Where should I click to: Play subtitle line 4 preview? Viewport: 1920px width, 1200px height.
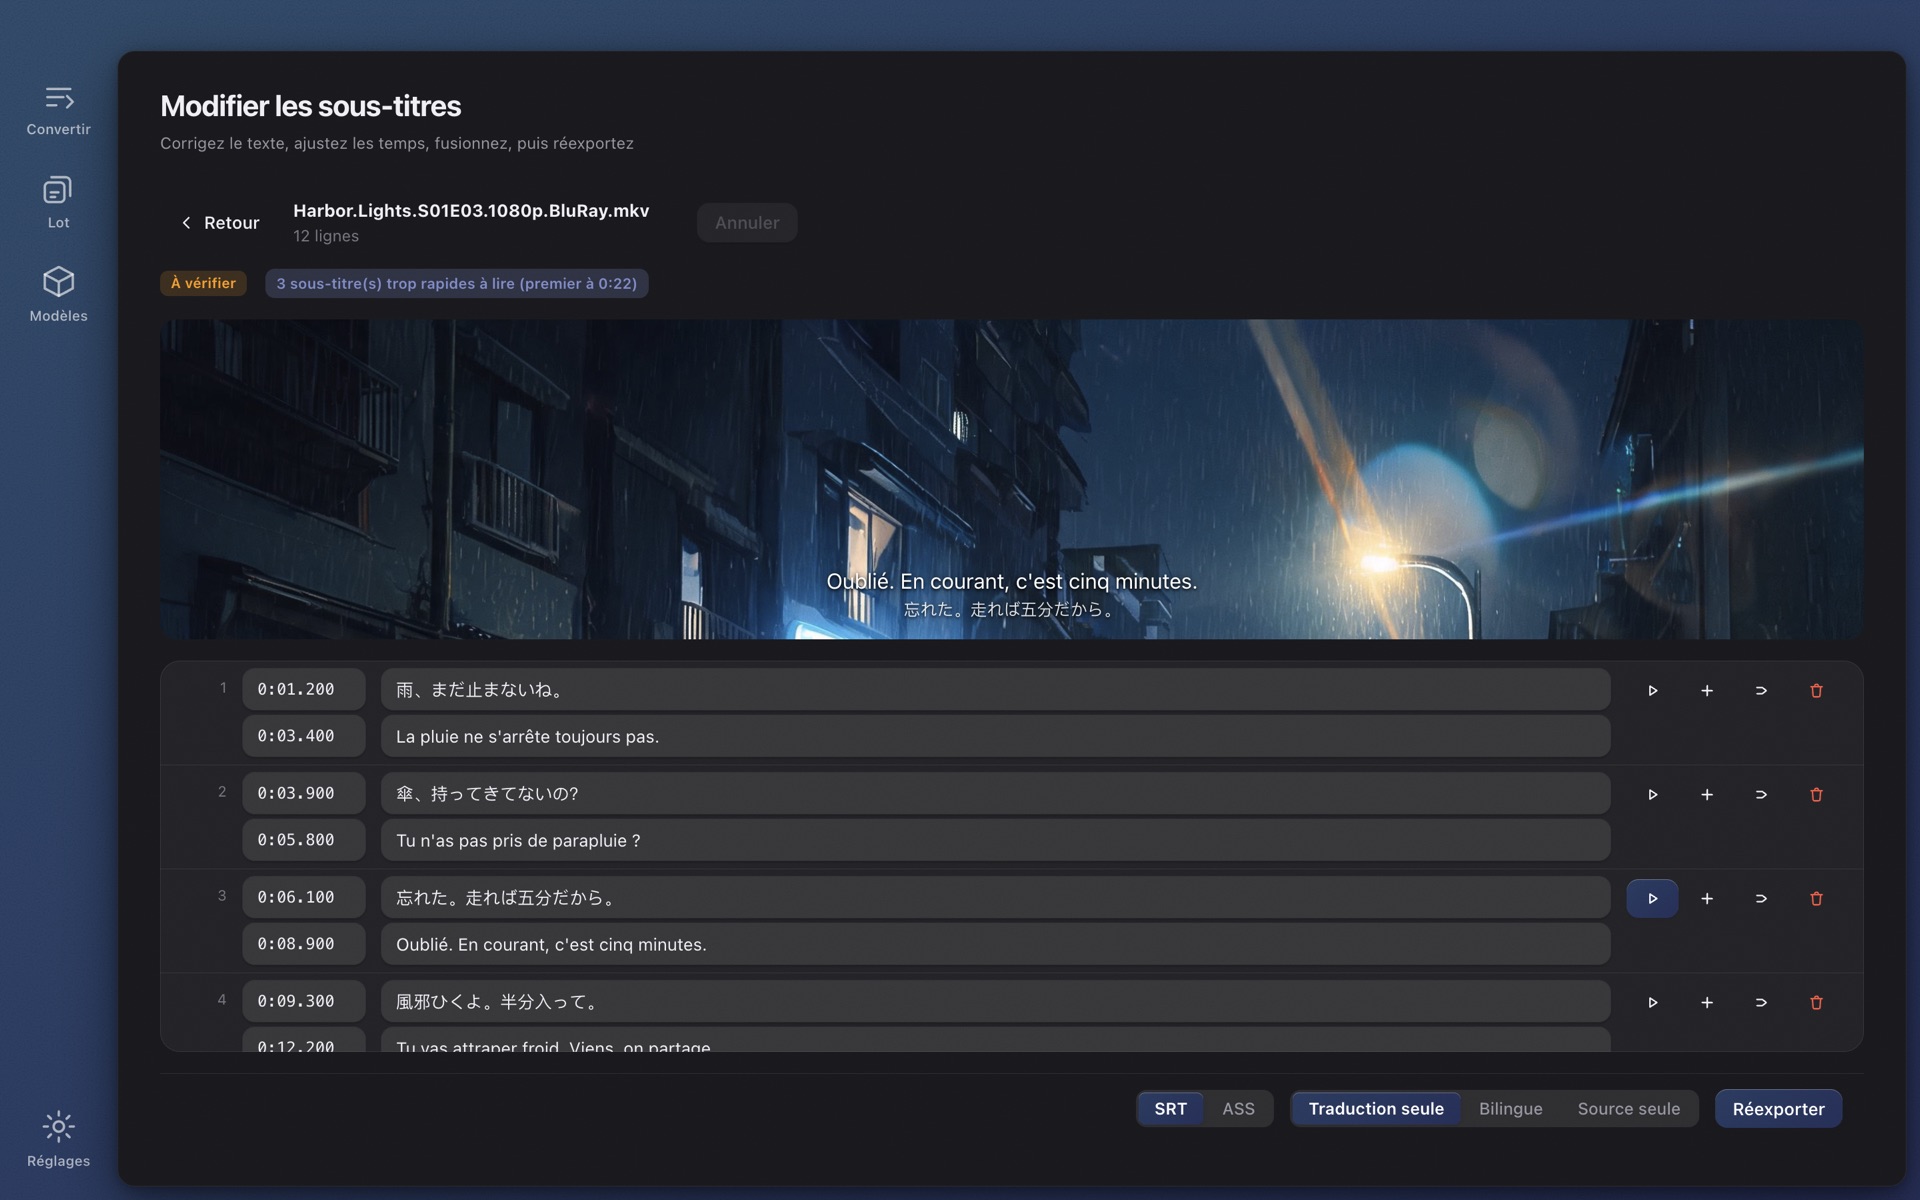tap(1652, 1002)
